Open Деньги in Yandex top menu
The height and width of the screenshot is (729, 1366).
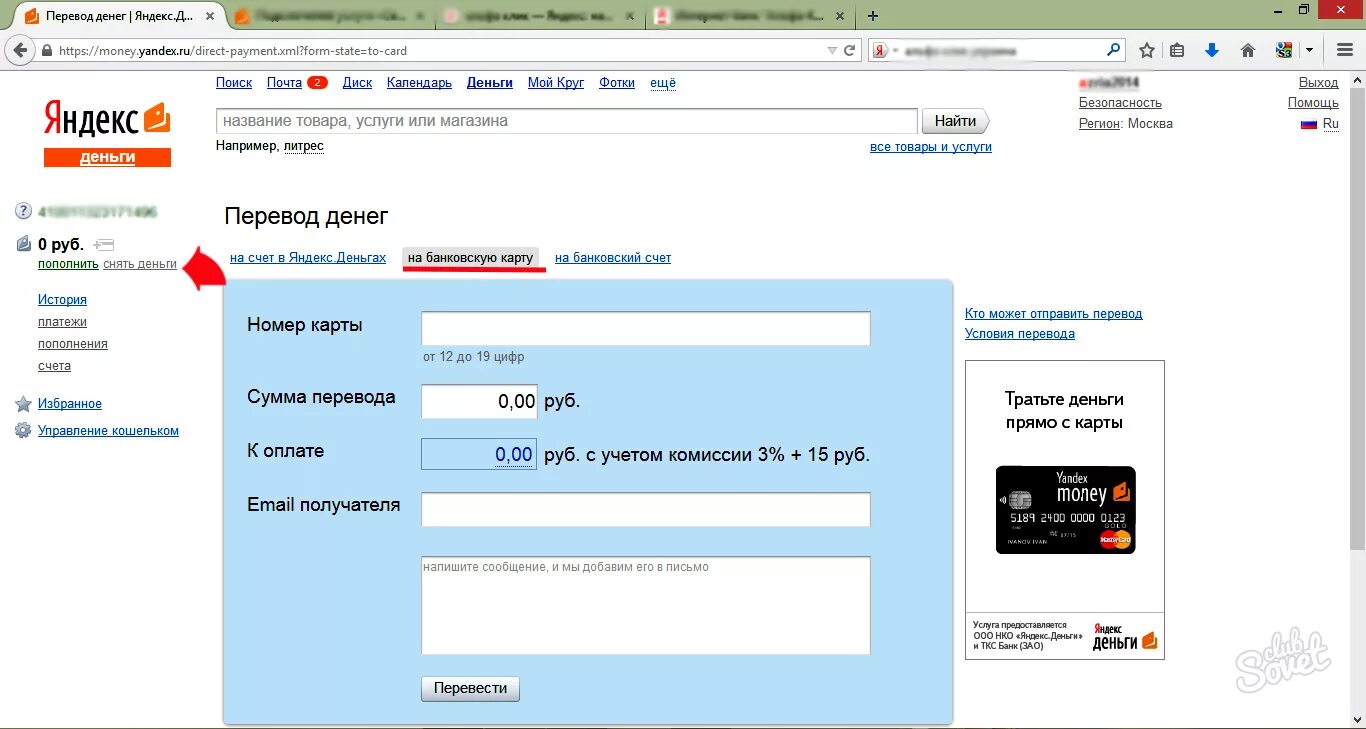pos(490,83)
